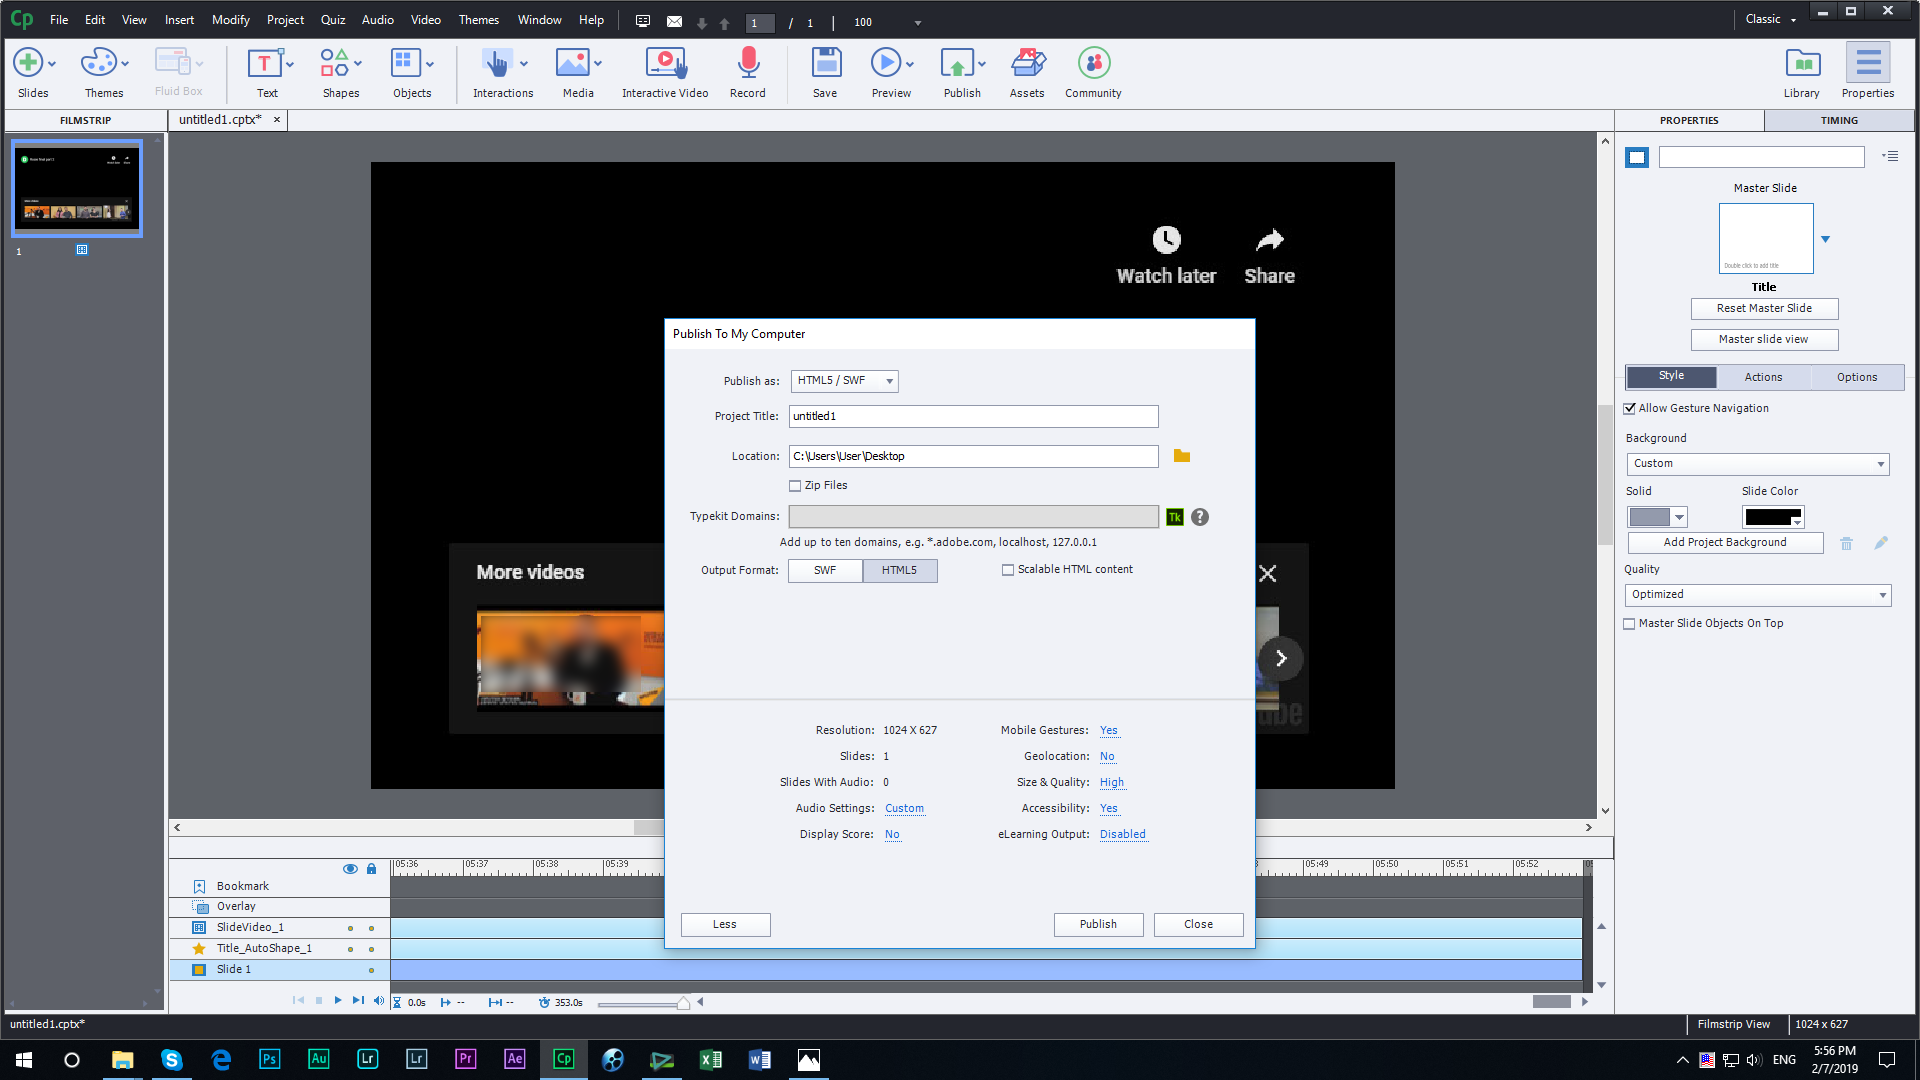
Task: Click the Typekit Tk icon
Action: [1175, 517]
